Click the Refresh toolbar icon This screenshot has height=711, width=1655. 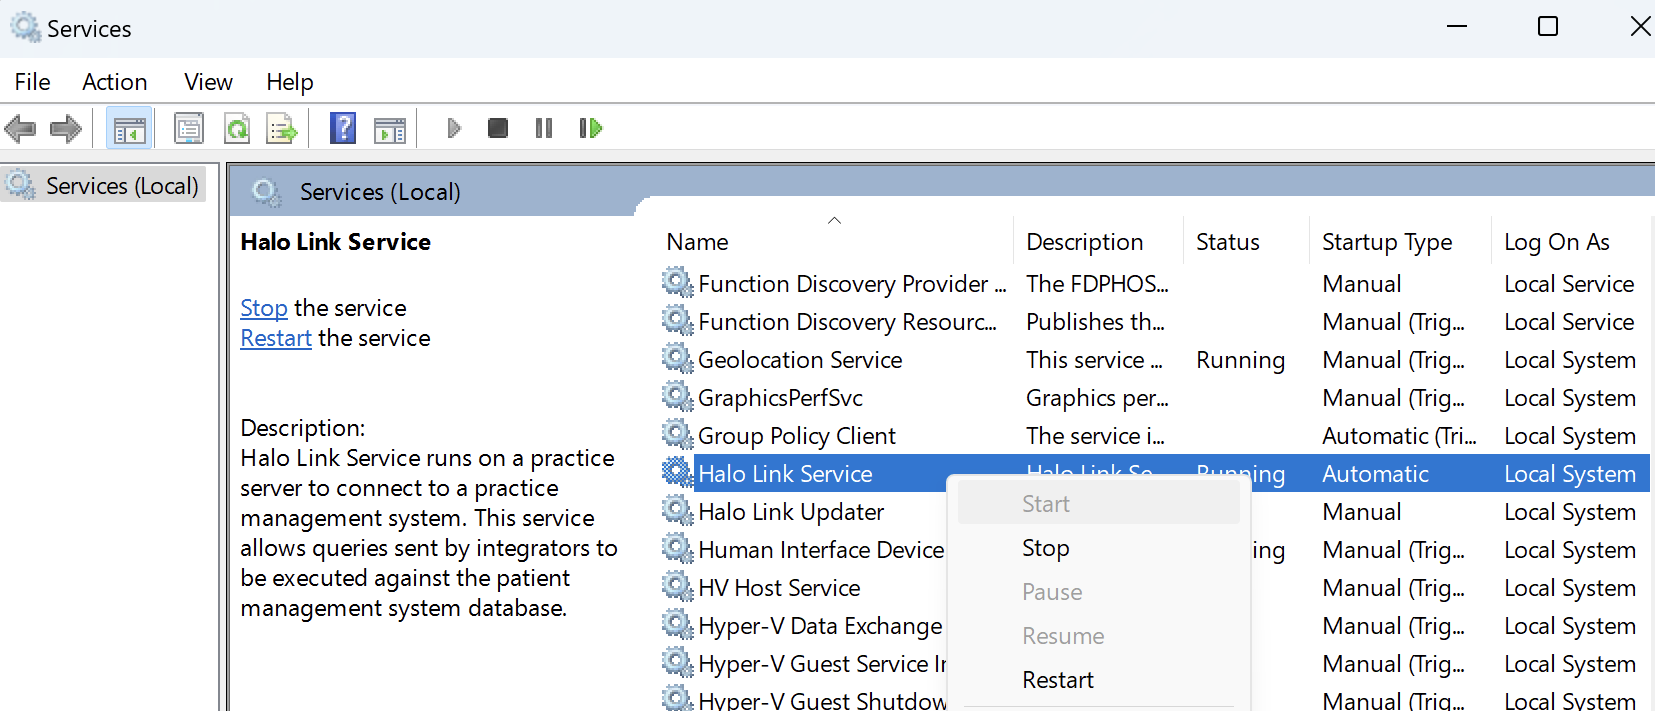tap(237, 128)
